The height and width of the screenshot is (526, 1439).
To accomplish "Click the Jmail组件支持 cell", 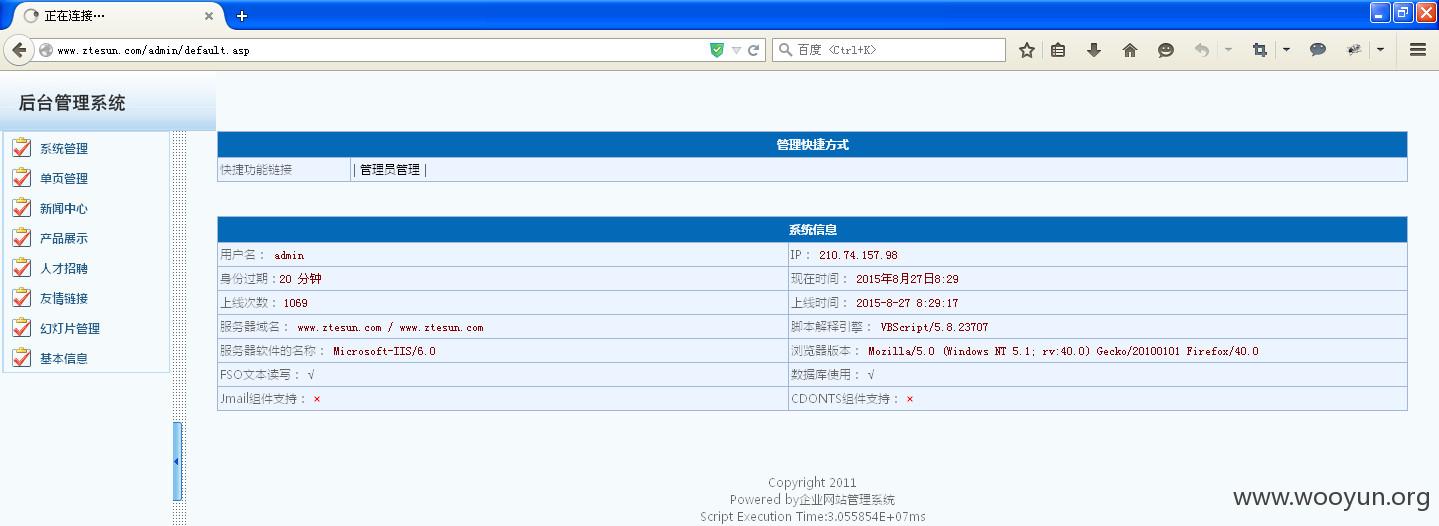I will (503, 399).
